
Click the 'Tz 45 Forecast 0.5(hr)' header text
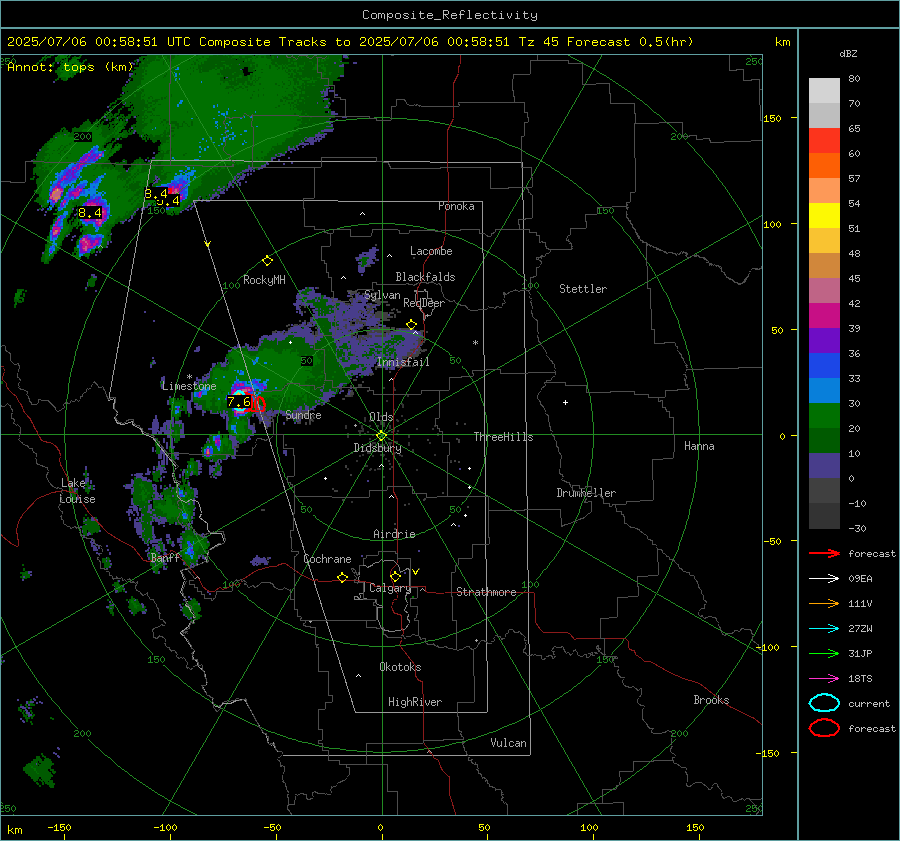point(606,42)
